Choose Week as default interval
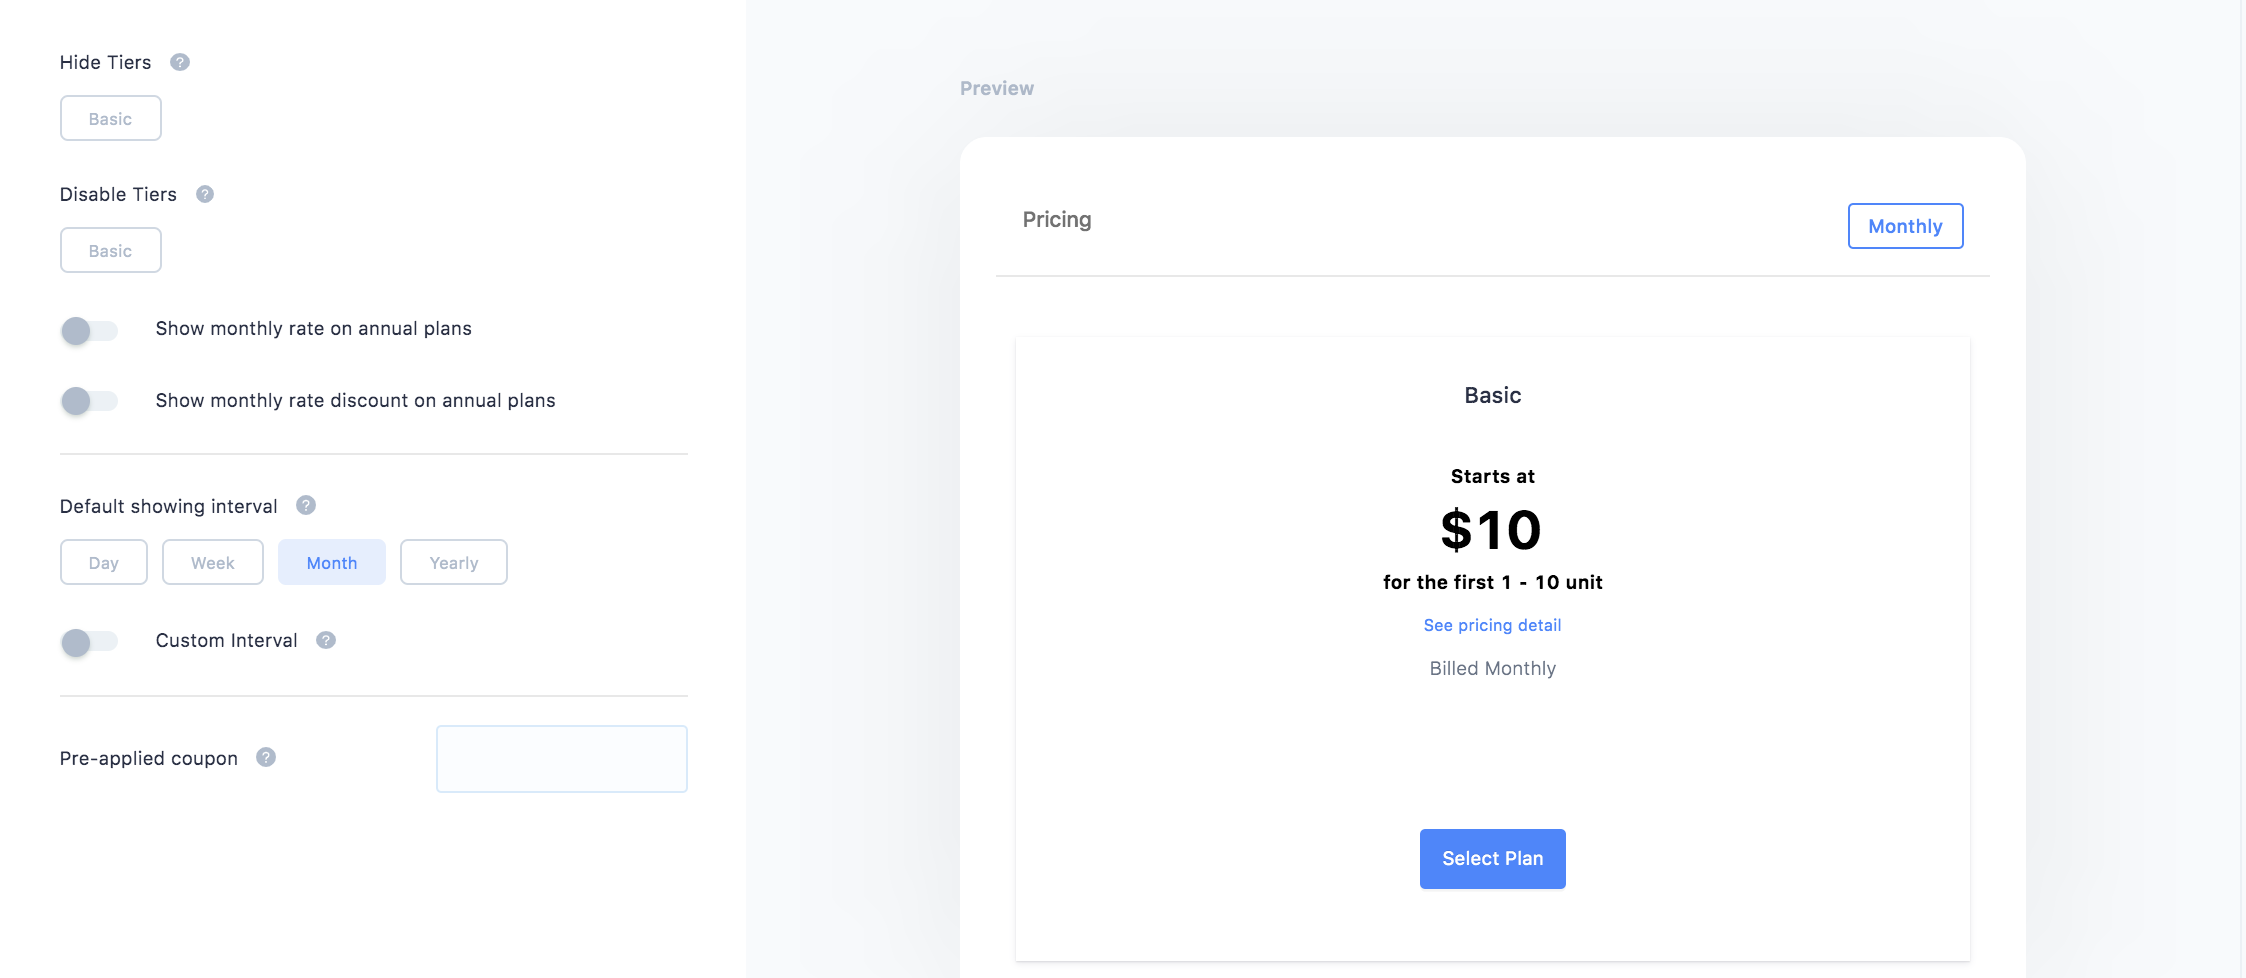 (213, 562)
